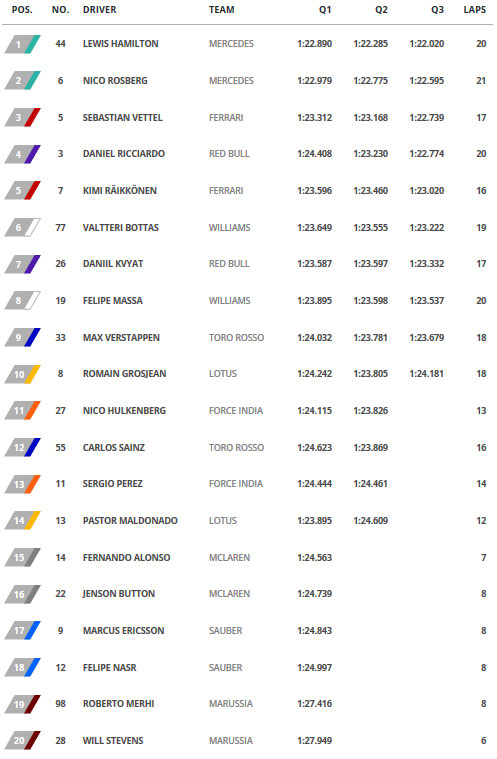Click Max Verstappen driver name
Image resolution: width=497 pixels, height=759 pixels.
(121, 337)
